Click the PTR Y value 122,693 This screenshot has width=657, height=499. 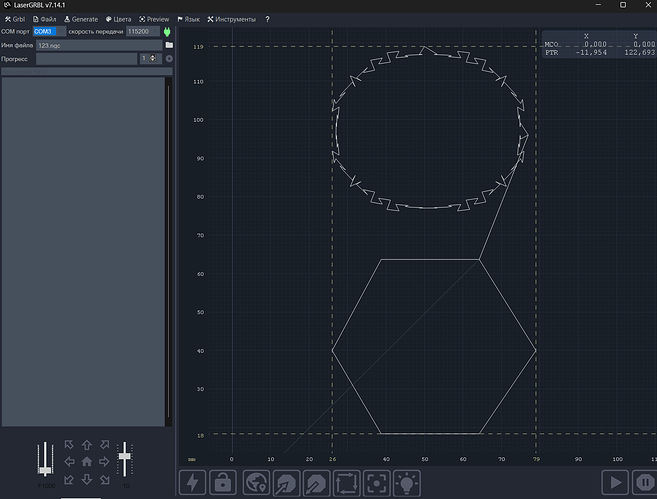click(x=639, y=52)
